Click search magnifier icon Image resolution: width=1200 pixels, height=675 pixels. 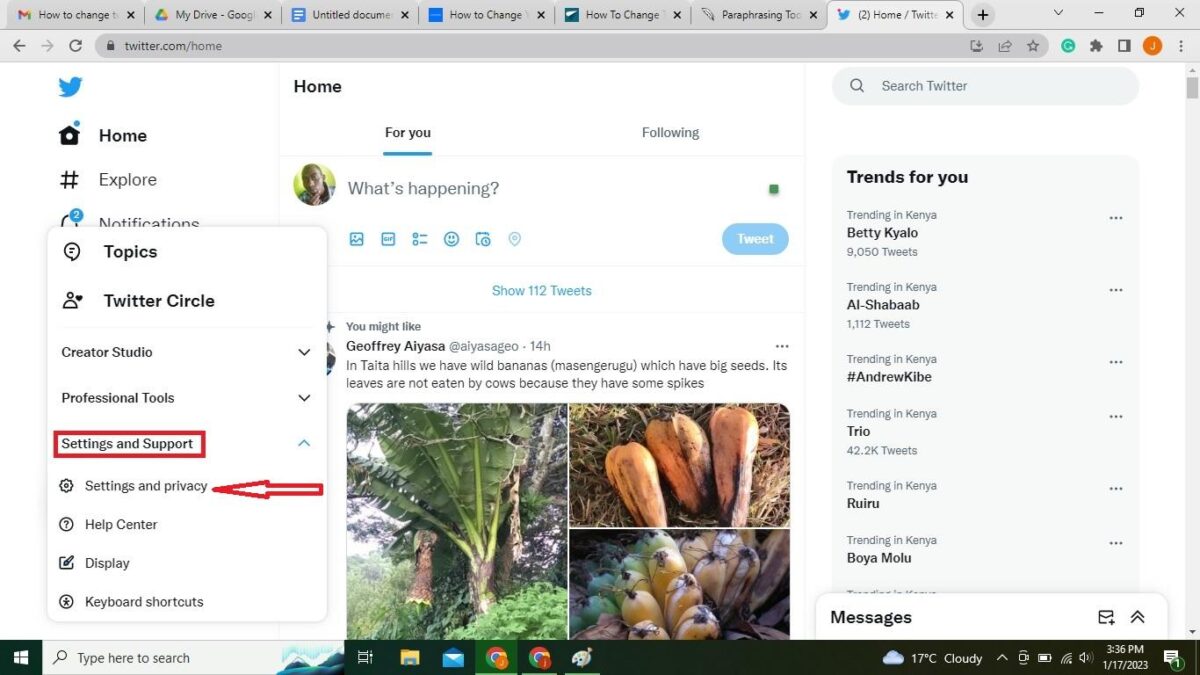point(857,86)
